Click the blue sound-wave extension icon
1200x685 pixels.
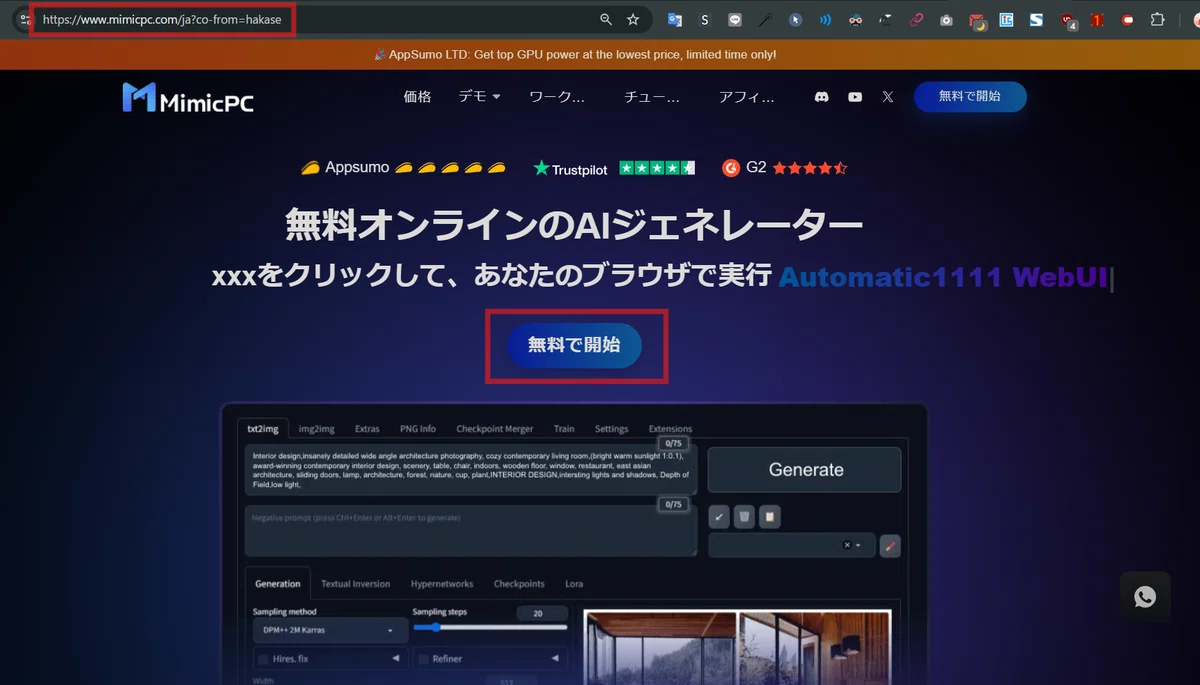826,19
